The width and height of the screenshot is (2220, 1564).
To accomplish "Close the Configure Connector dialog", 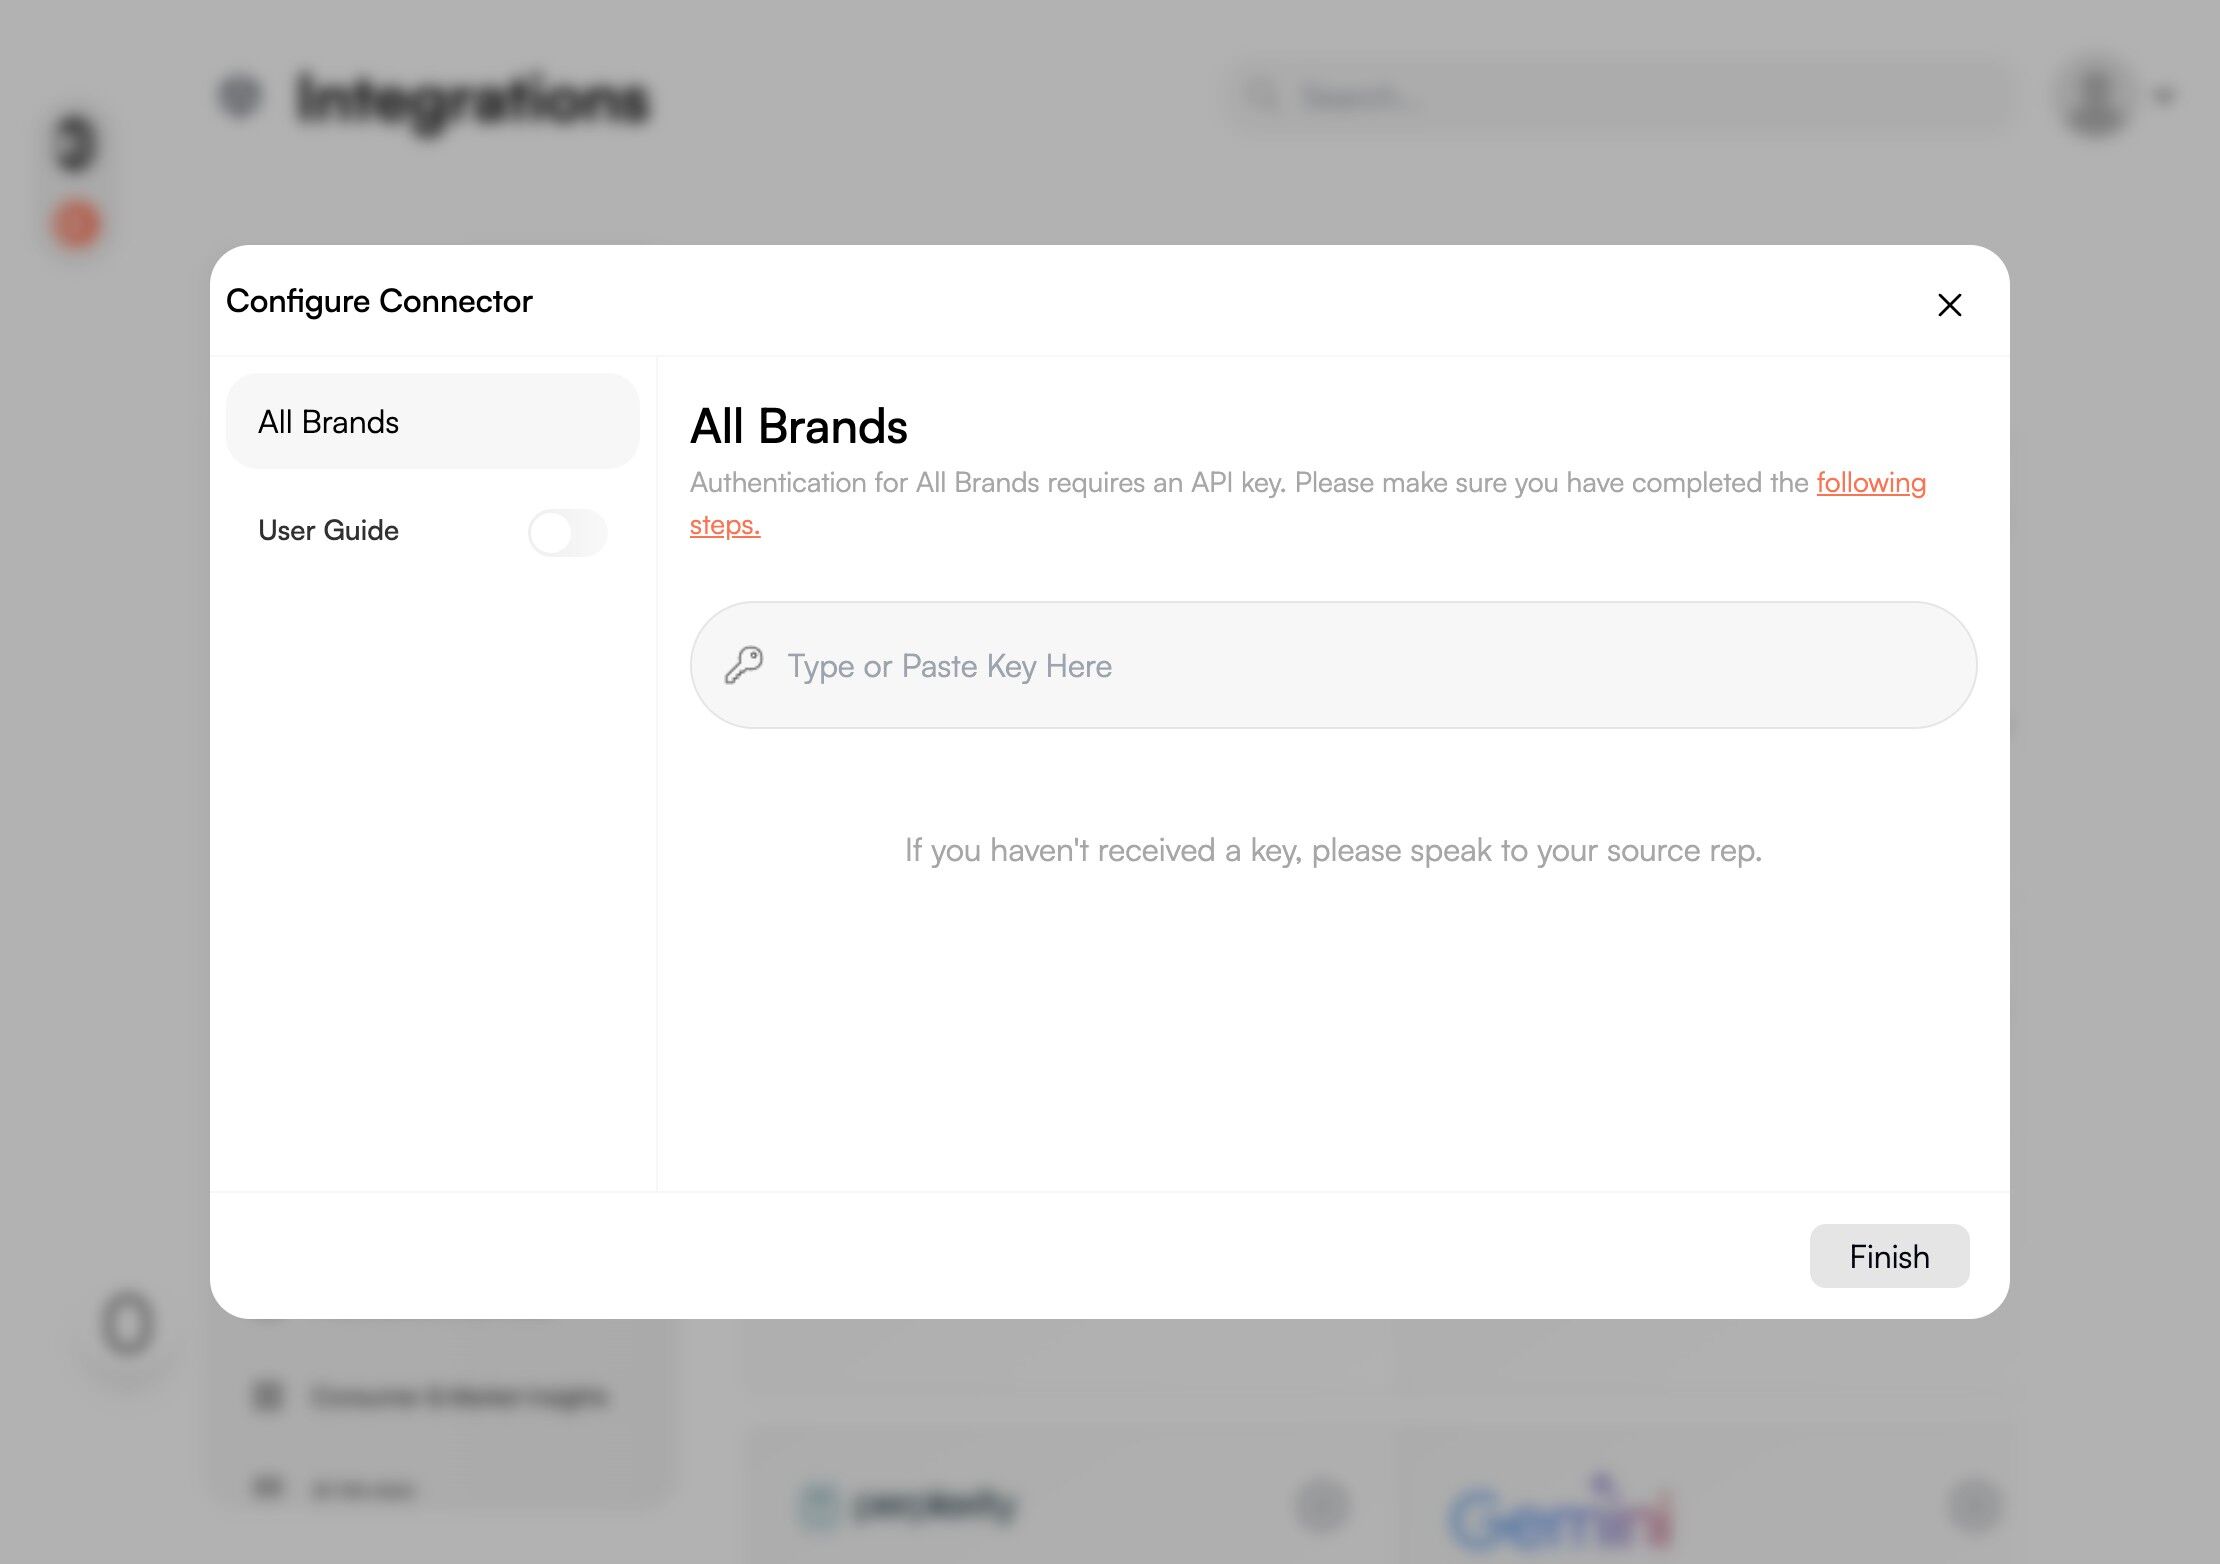I will click(1949, 305).
